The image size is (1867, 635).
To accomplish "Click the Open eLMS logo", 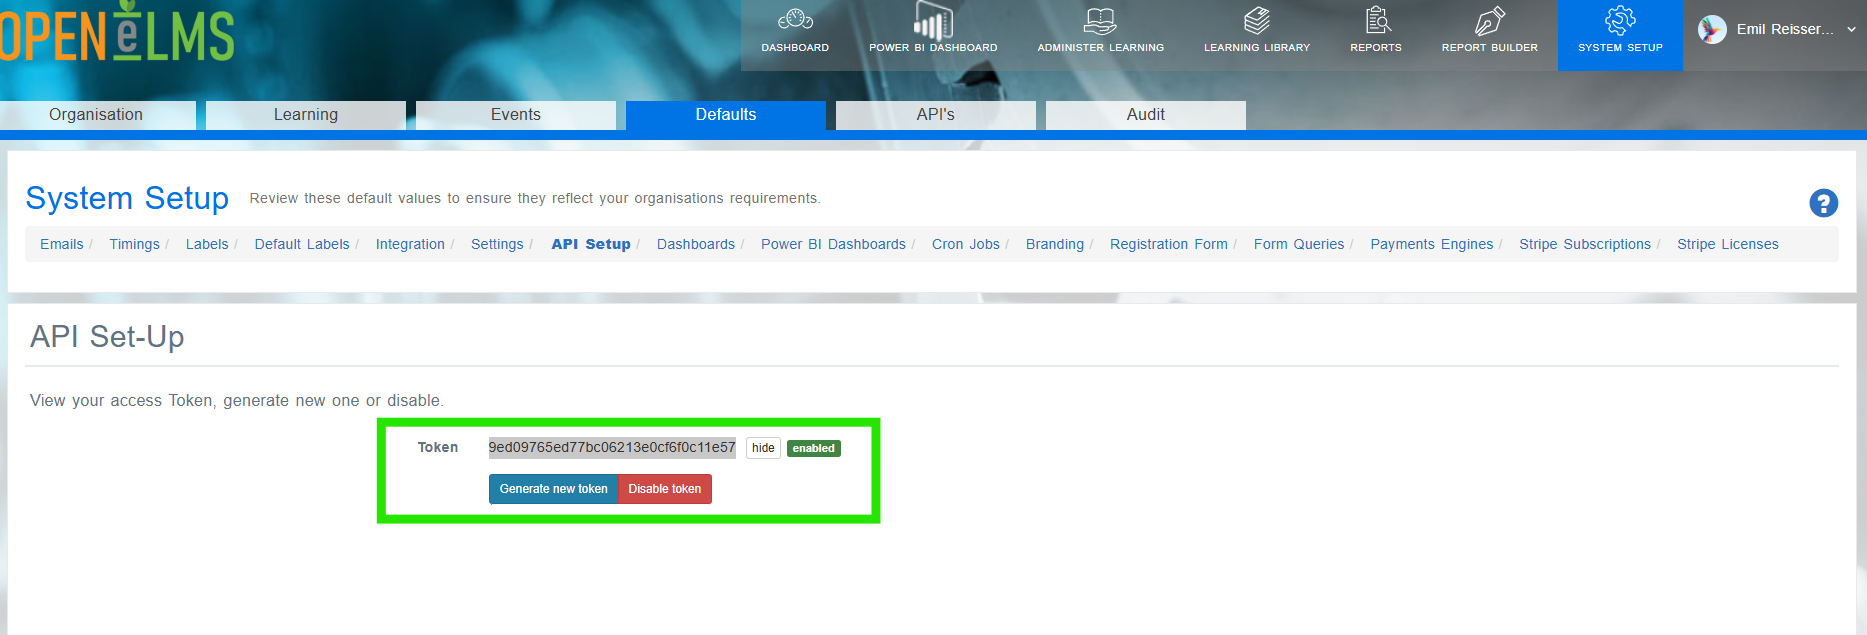I will coord(118,33).
